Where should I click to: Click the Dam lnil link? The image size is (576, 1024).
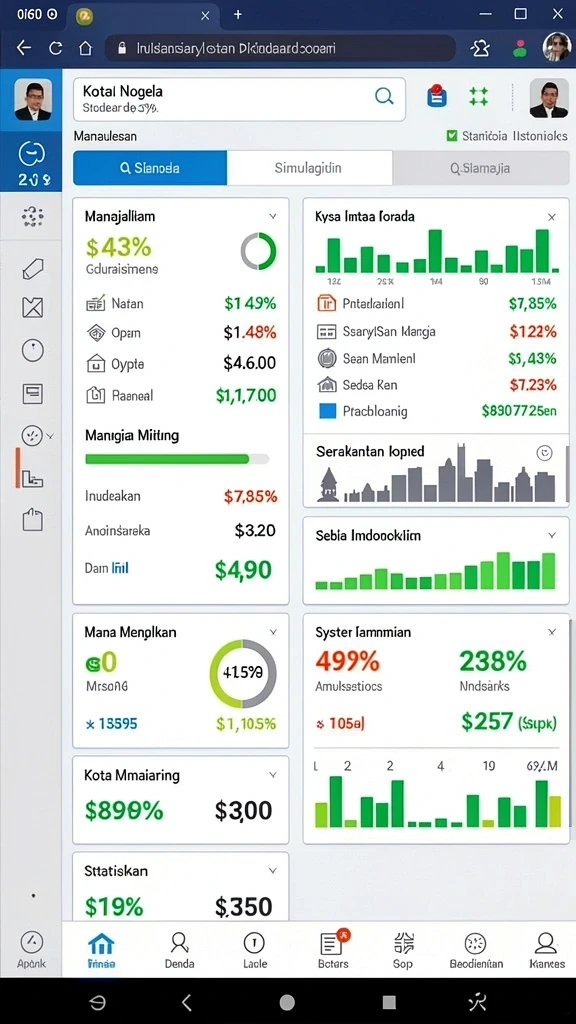106,568
